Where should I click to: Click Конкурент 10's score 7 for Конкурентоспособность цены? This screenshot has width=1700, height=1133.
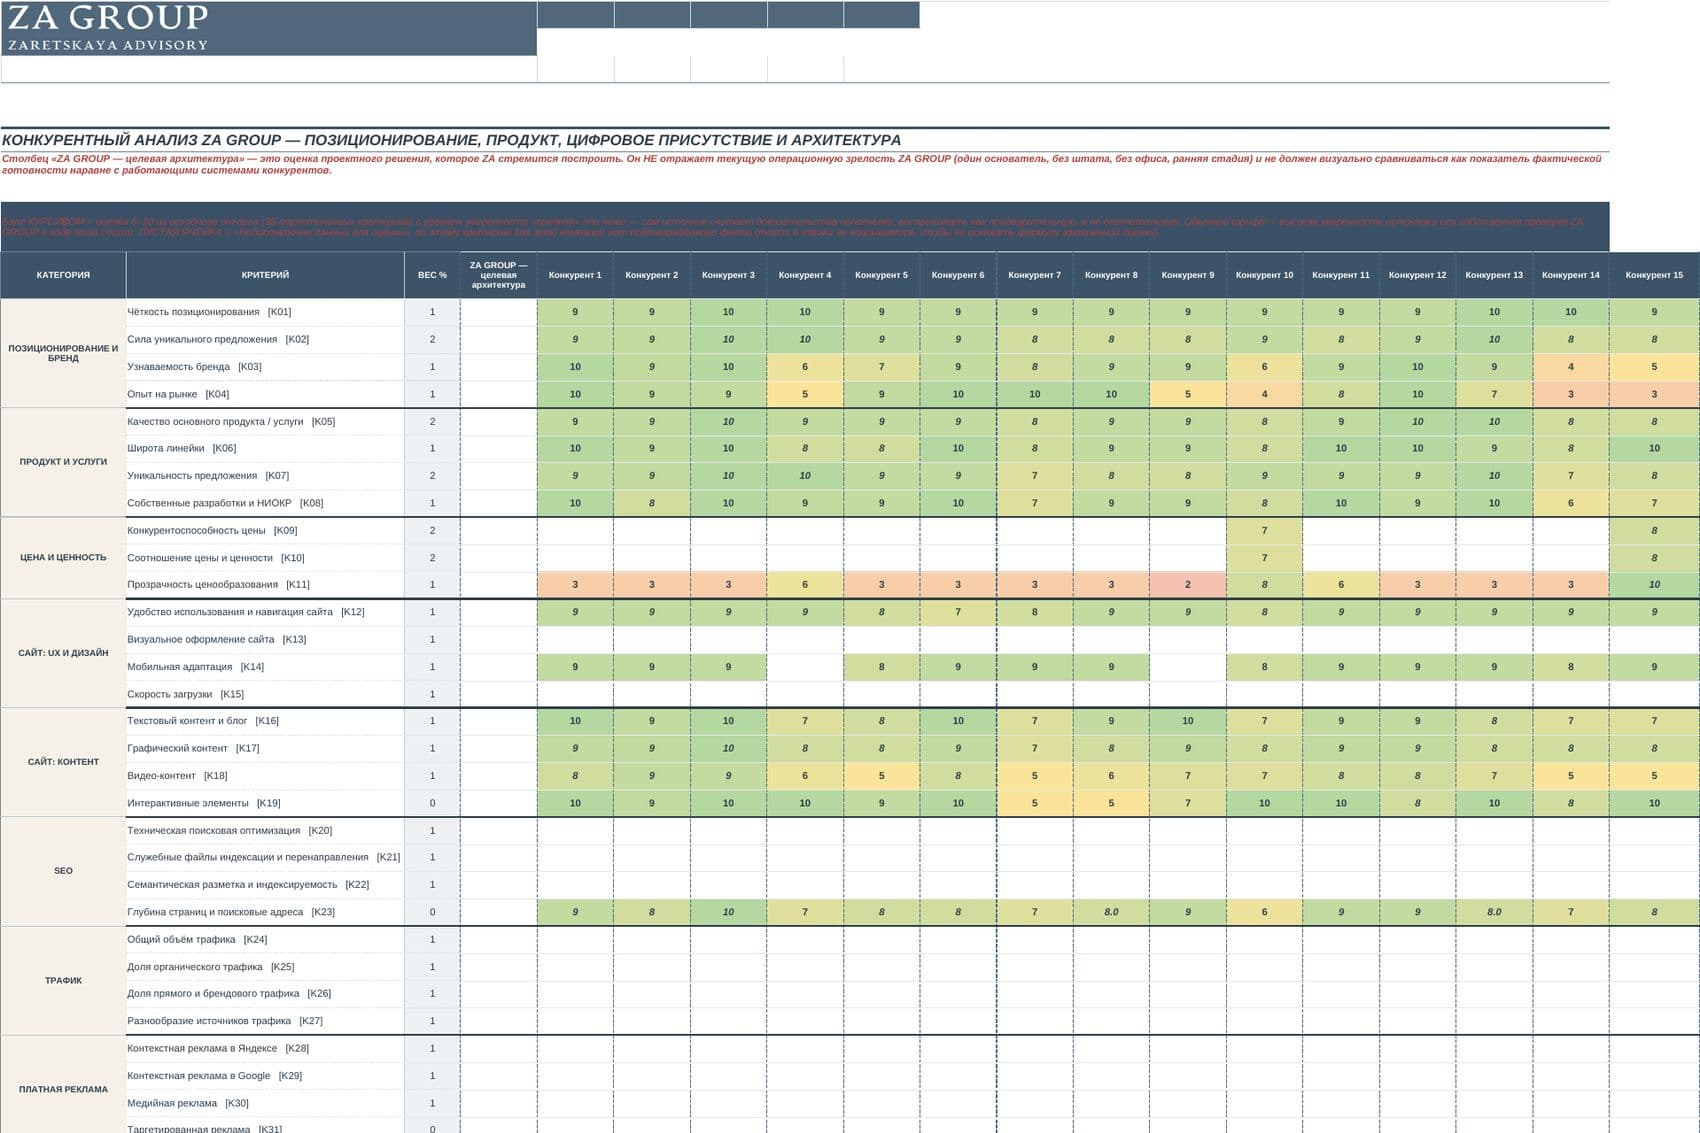(x=1264, y=530)
